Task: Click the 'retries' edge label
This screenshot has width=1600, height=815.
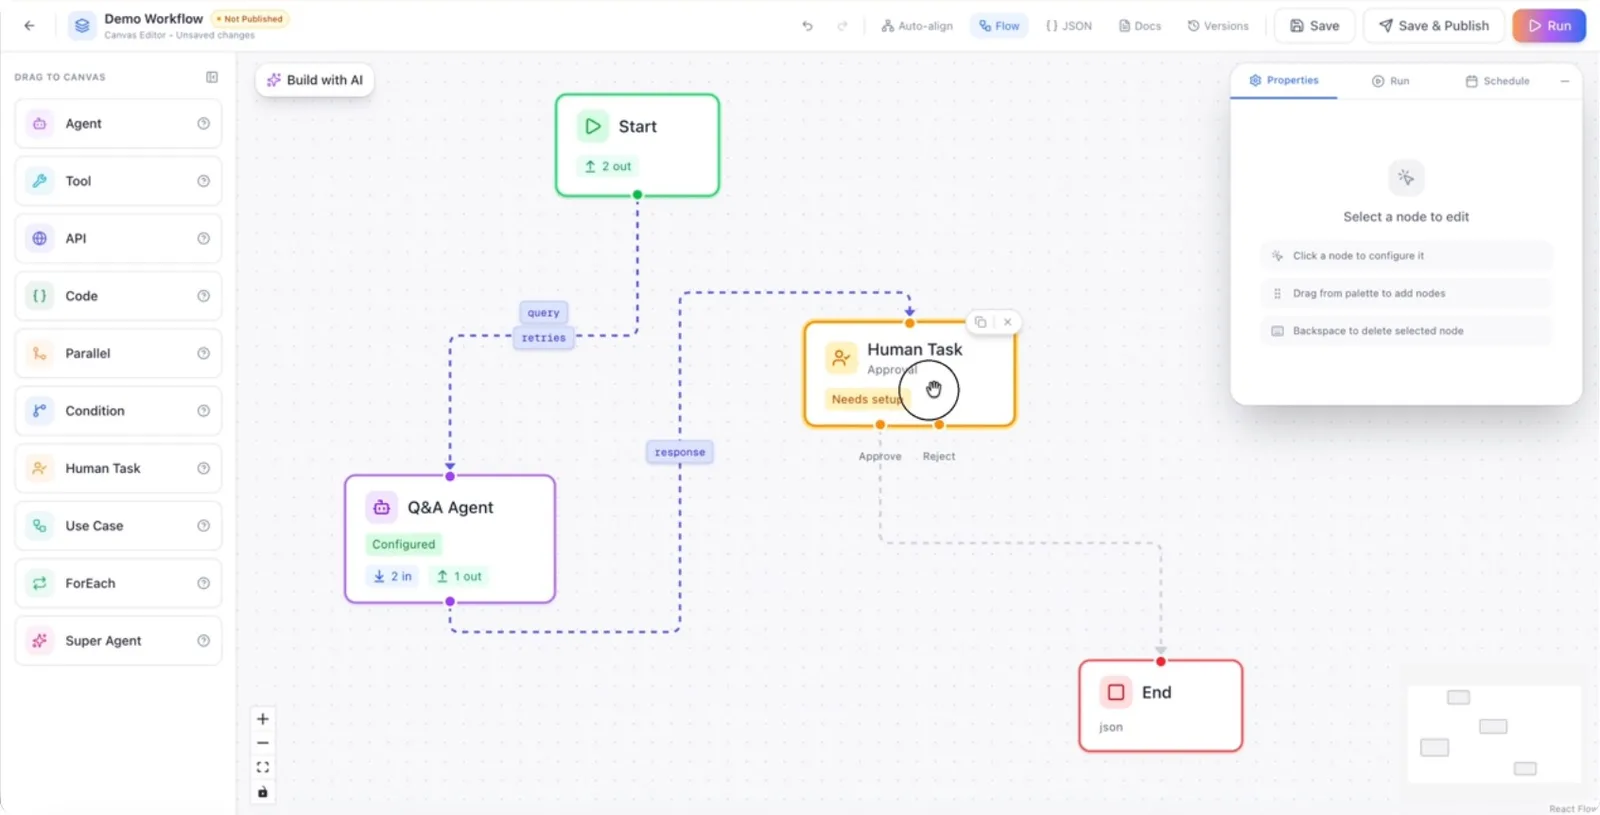Action: click(544, 338)
